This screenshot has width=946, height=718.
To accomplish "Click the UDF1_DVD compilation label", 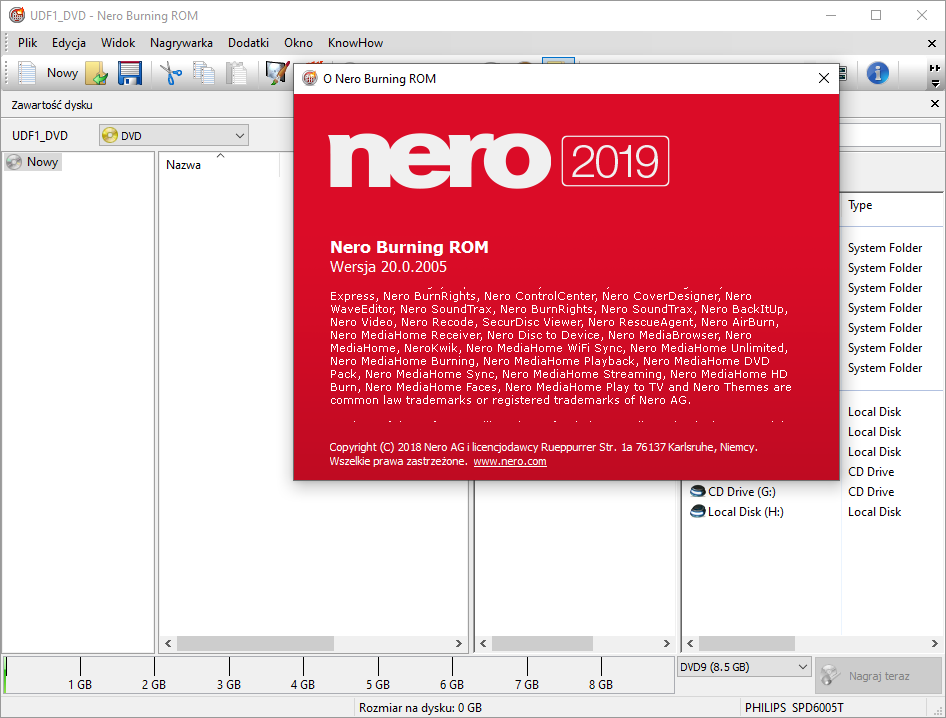I will tap(40, 136).
